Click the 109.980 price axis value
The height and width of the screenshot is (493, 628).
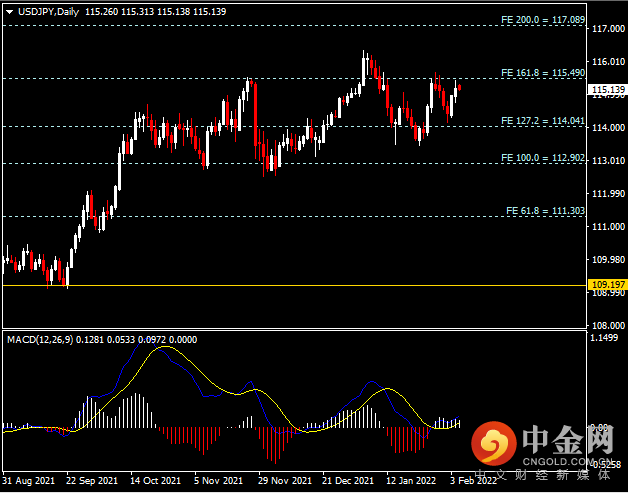[608, 260]
